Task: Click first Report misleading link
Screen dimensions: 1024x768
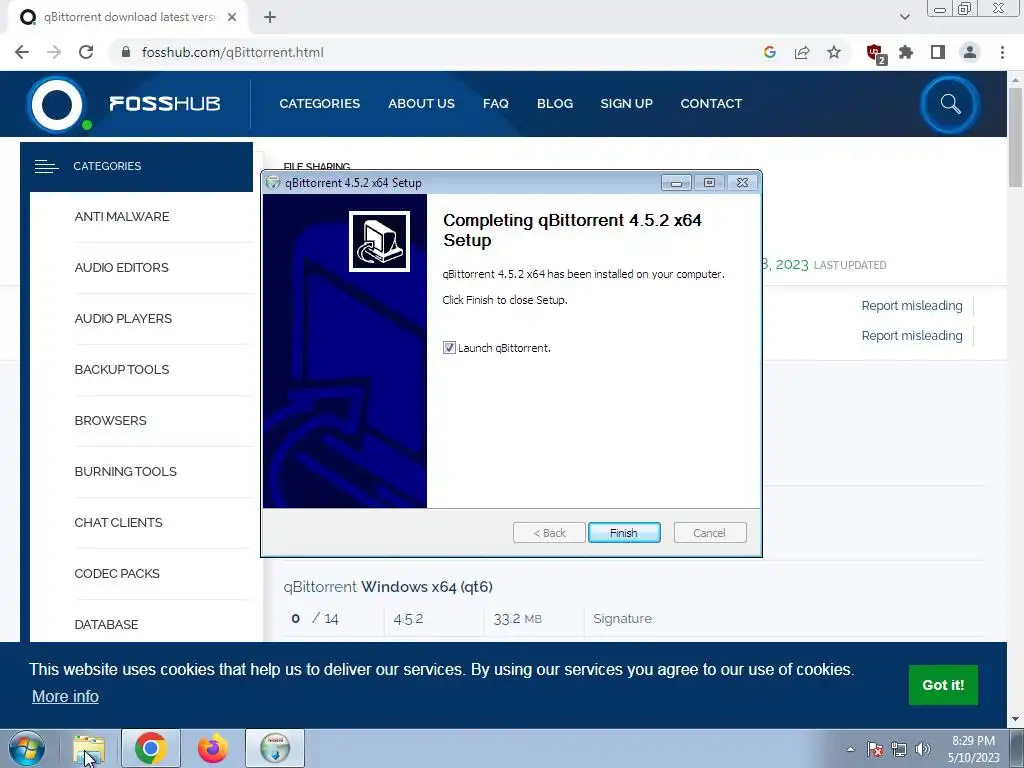Action: pyautogui.click(x=912, y=306)
